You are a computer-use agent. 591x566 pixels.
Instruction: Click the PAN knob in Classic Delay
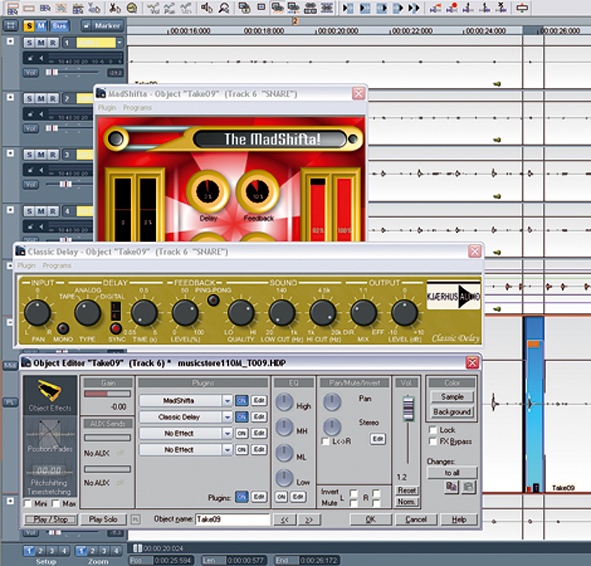(x=37, y=313)
